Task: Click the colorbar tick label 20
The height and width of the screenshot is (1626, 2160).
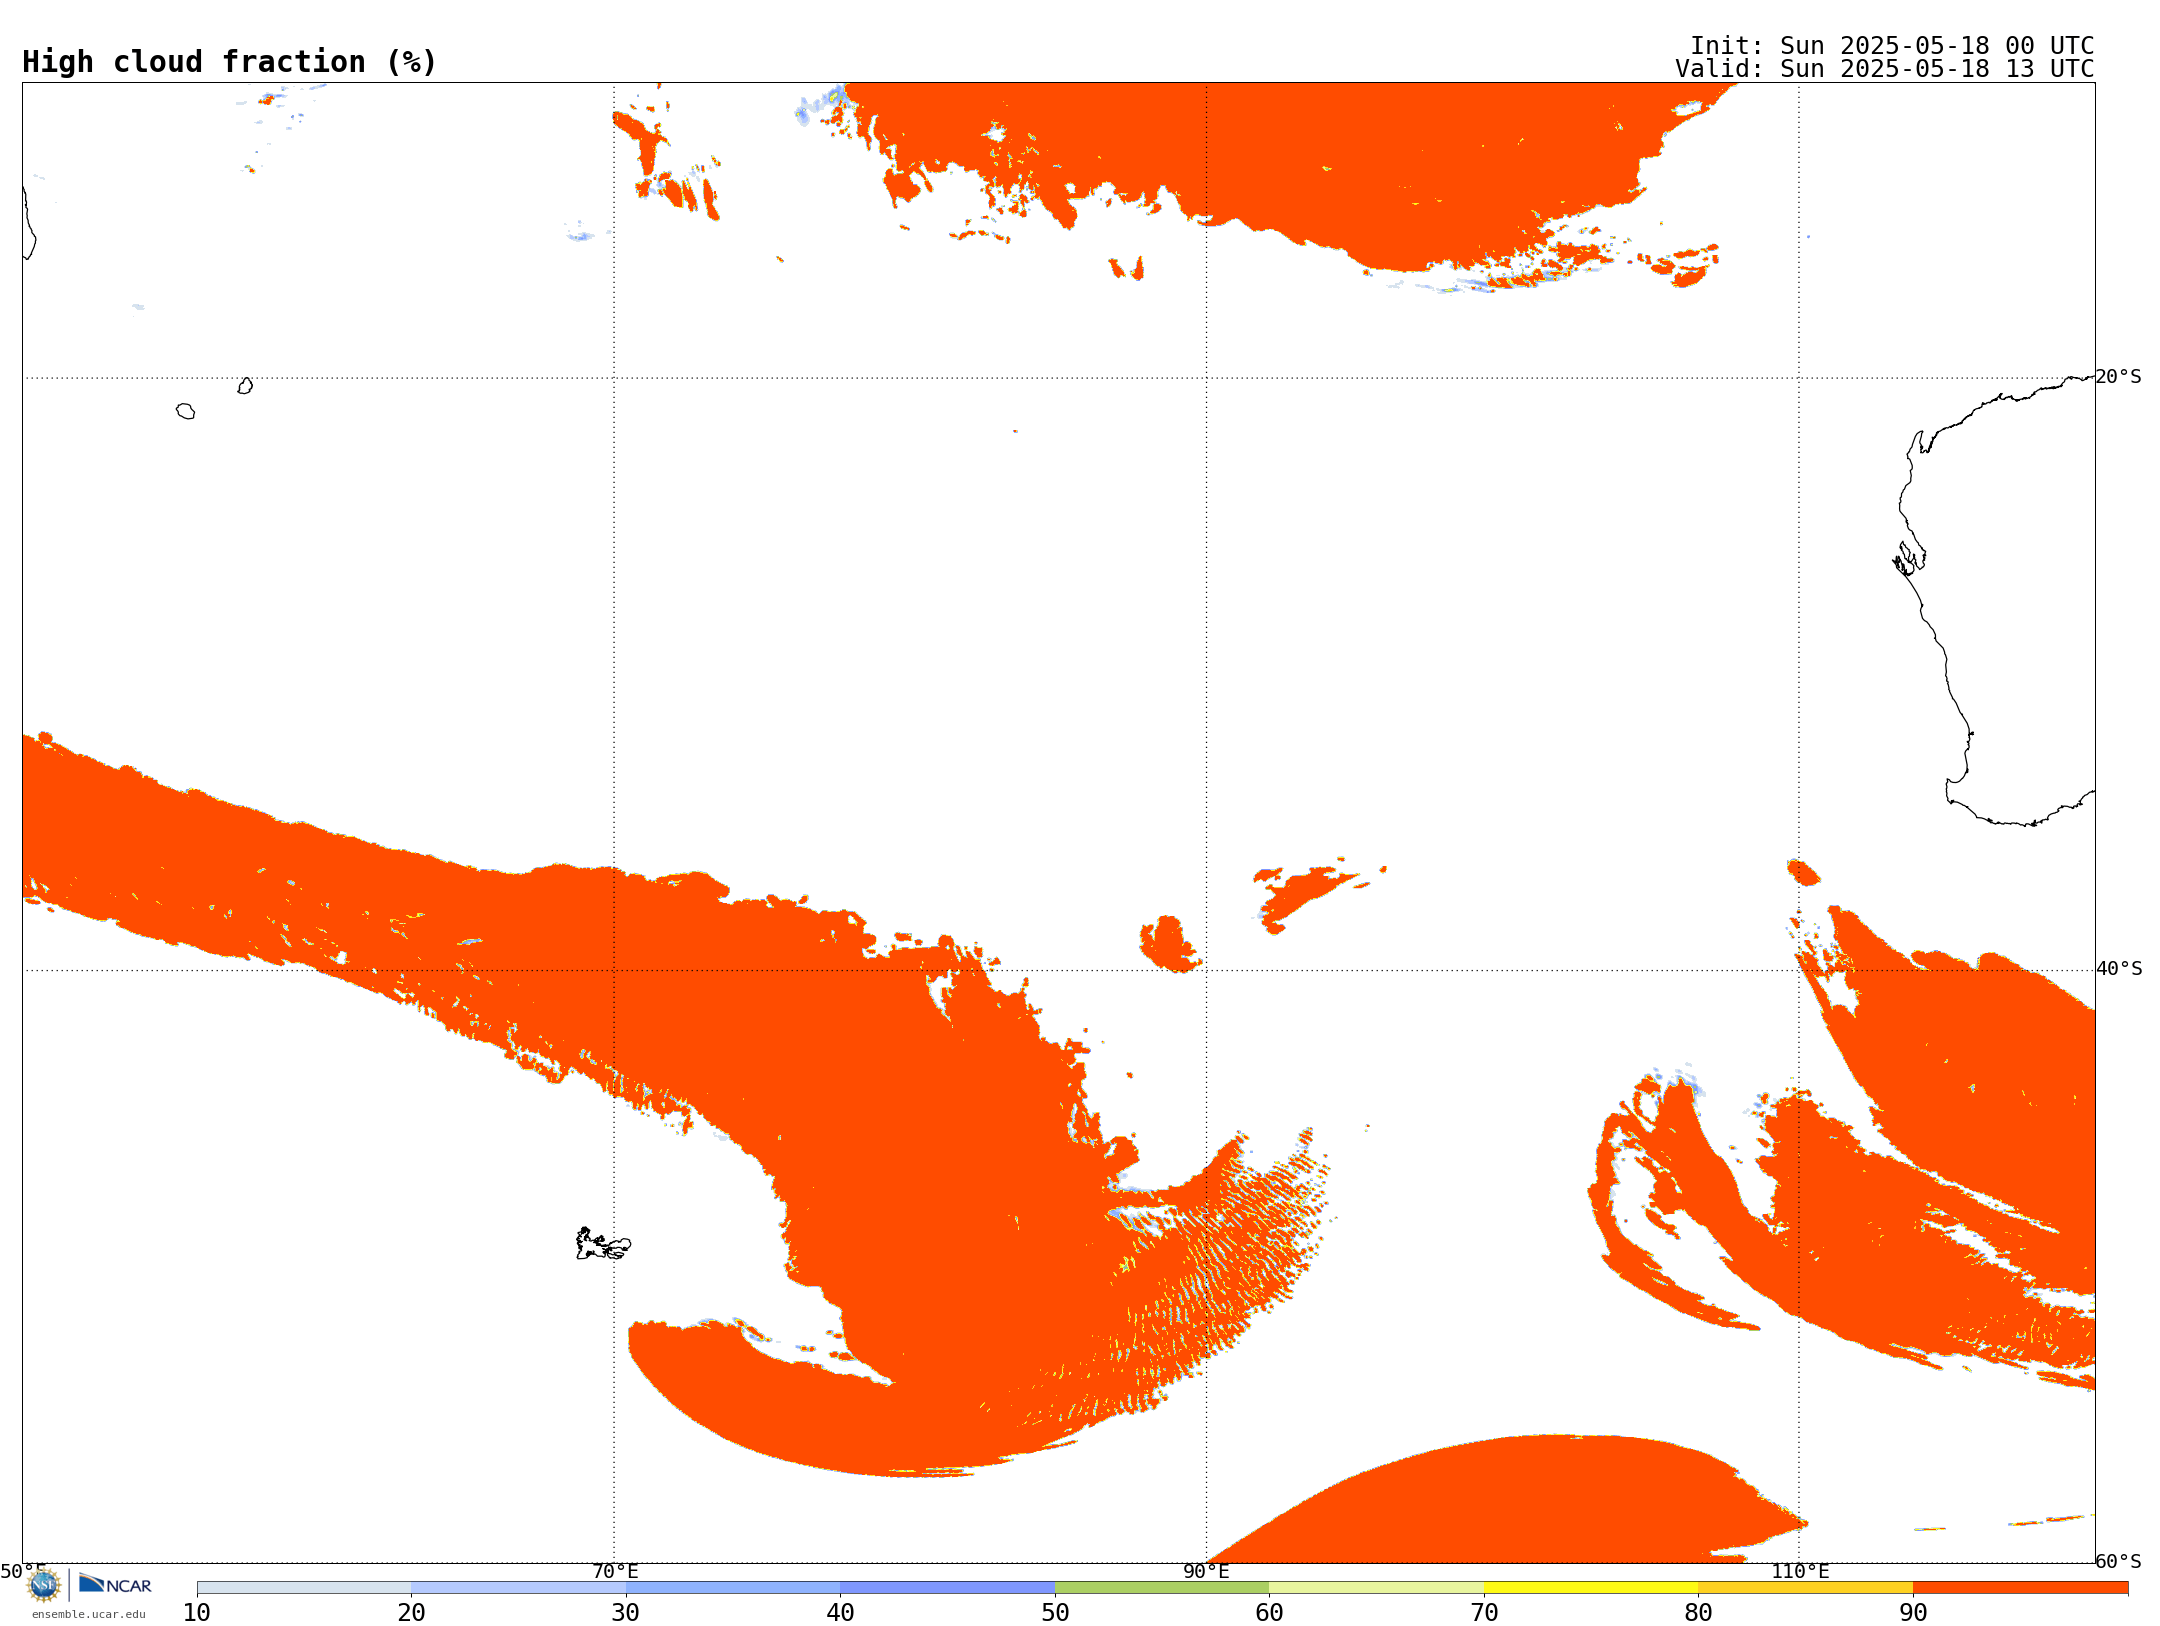Action: 411,1613
